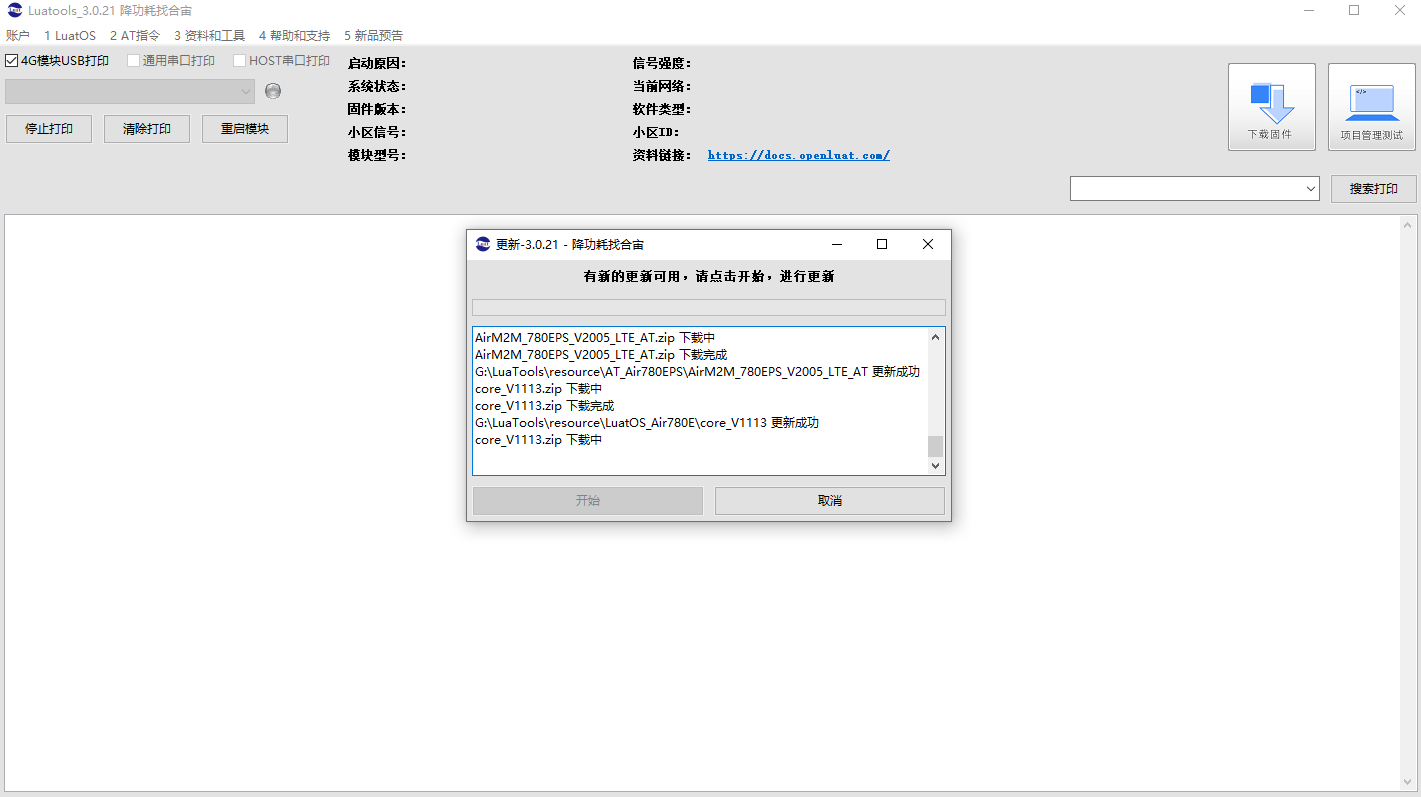This screenshot has height=797, width=1421.
Task: Click the gray port status indicator circle
Action: click(x=273, y=91)
